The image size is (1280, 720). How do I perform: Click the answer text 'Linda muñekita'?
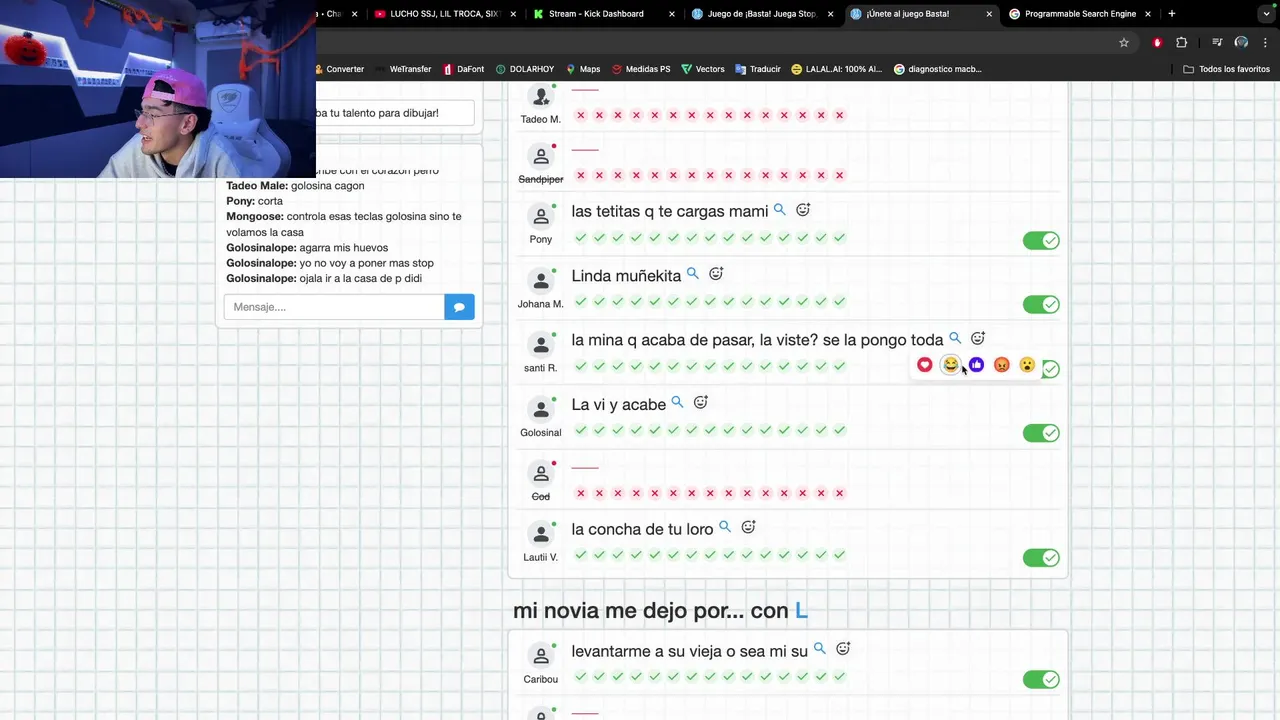click(626, 276)
